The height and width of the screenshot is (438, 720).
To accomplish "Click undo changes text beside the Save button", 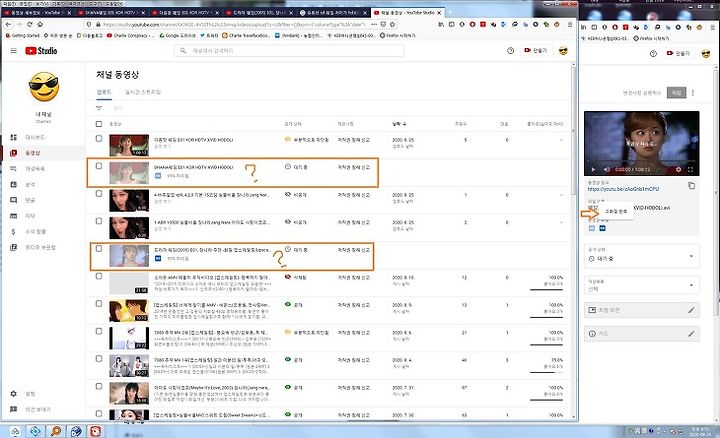I will click(x=641, y=93).
